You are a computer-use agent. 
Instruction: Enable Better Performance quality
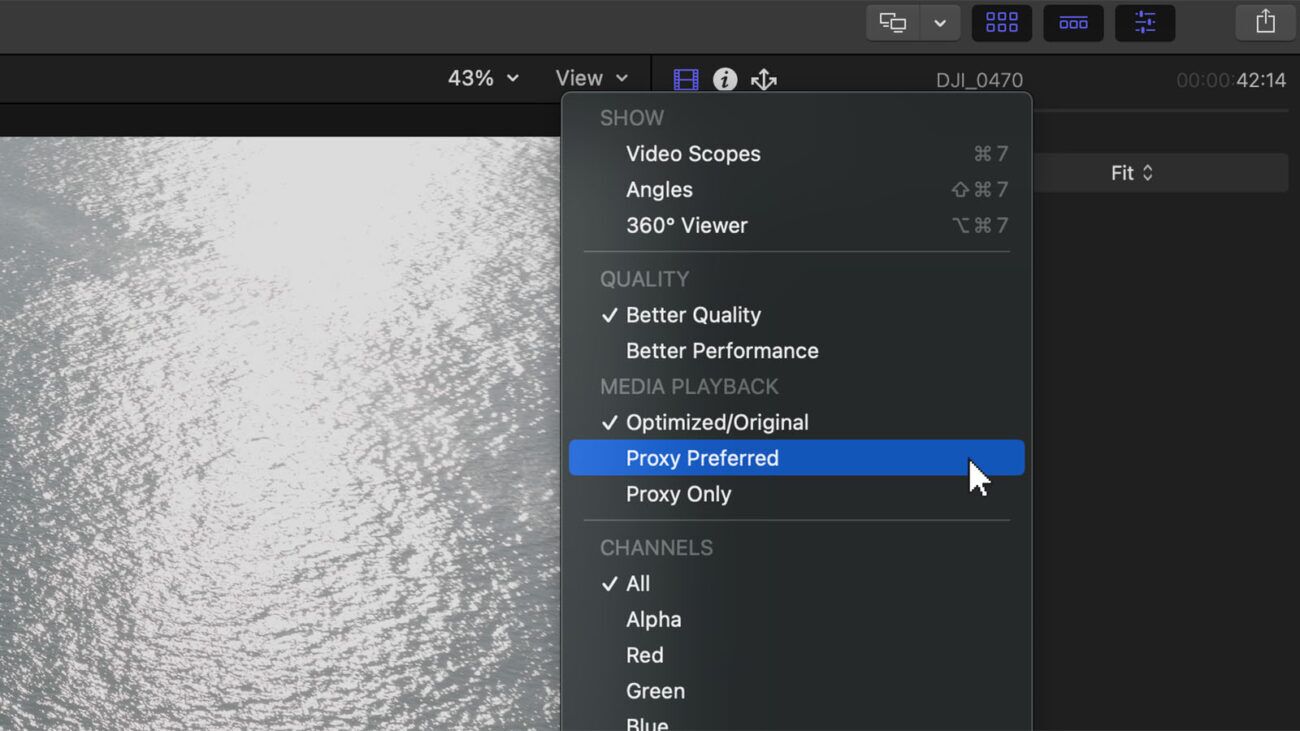click(722, 350)
